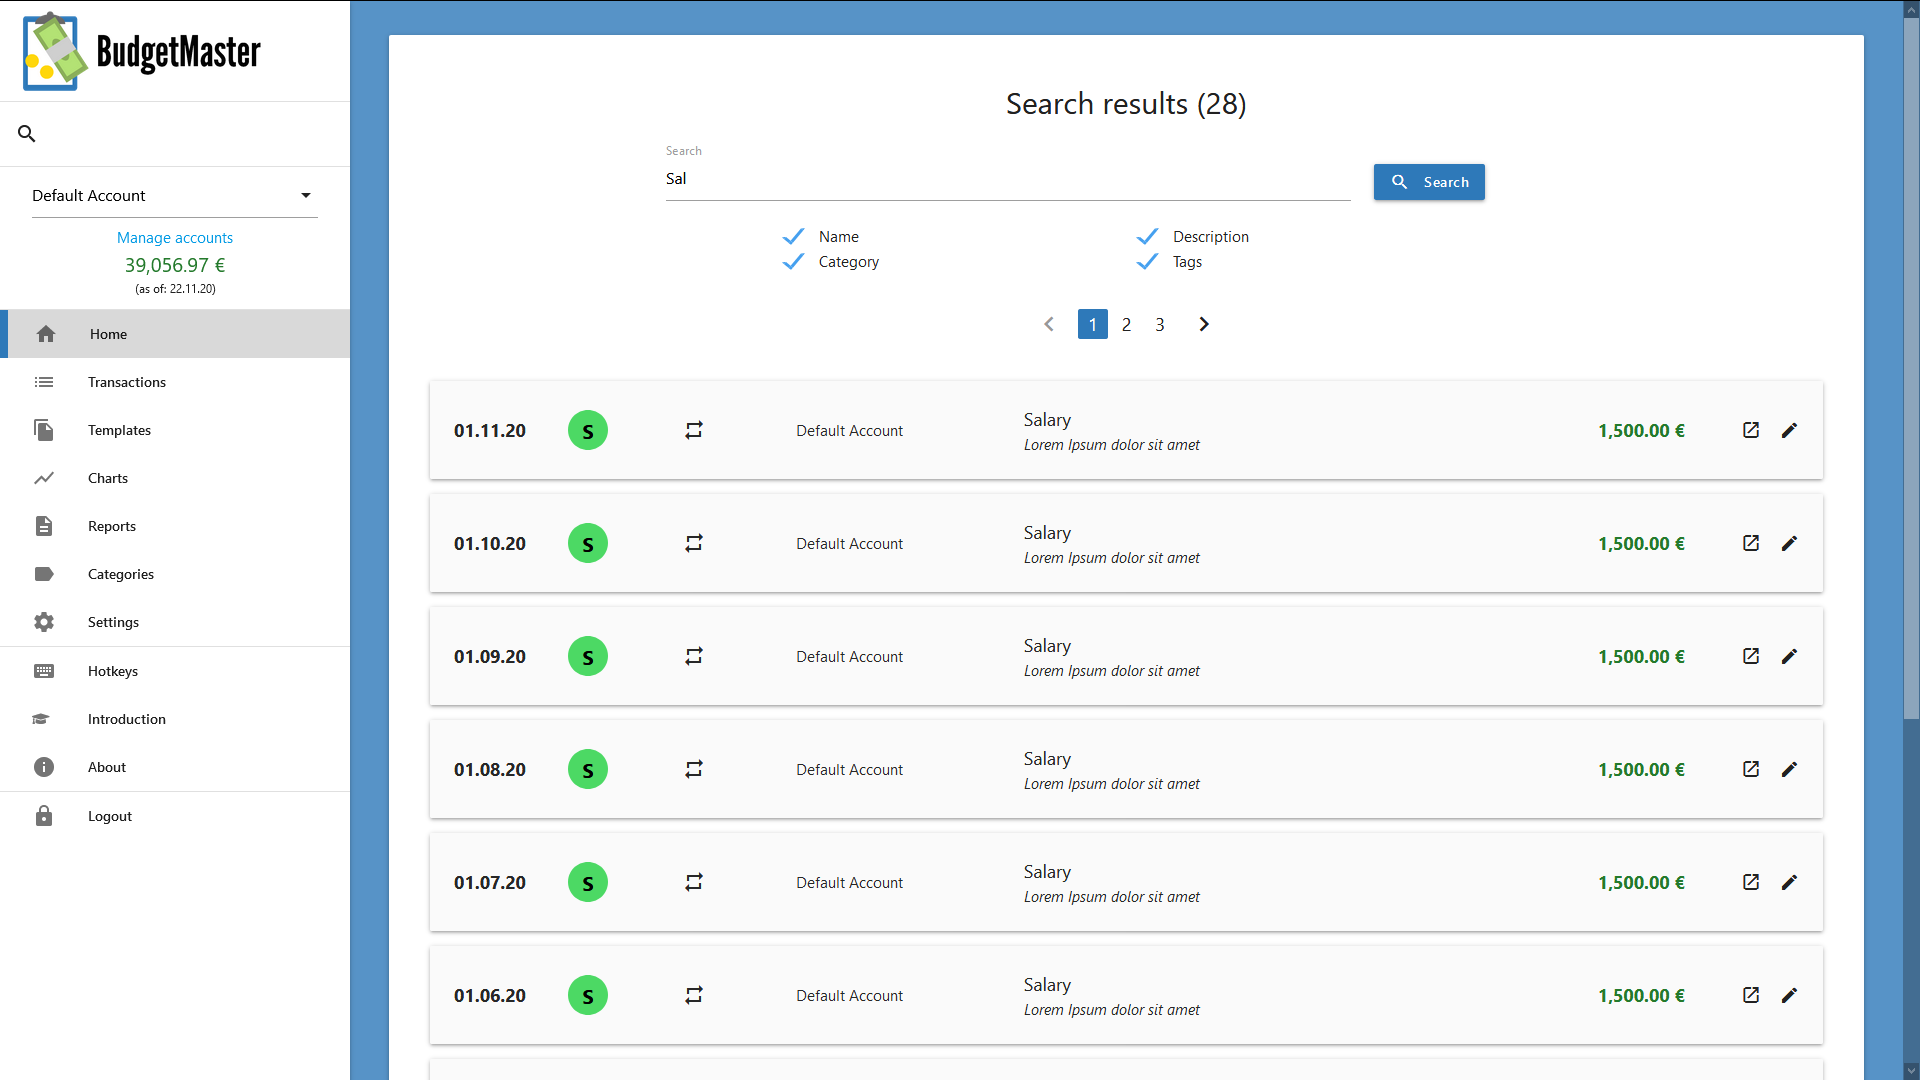
Task: Edit the Salary transaction dated 01.09.20
Action: pyautogui.click(x=1789, y=656)
